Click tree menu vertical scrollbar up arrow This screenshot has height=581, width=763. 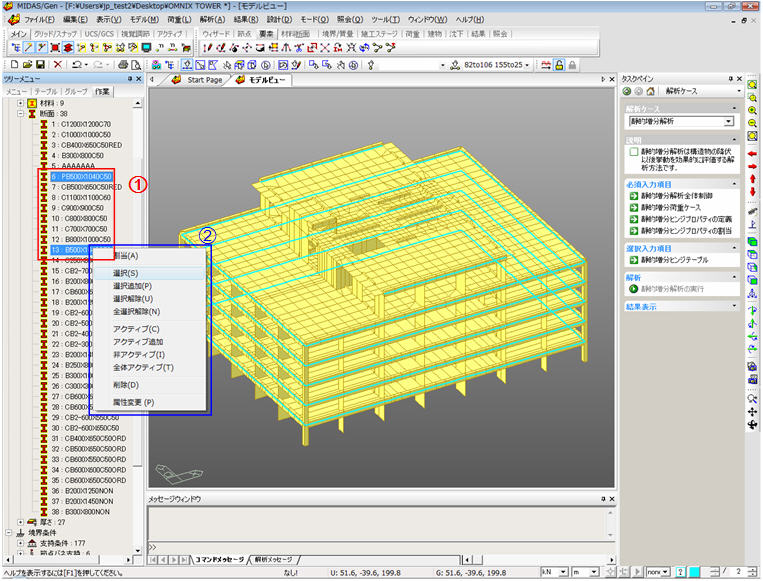coord(138,103)
